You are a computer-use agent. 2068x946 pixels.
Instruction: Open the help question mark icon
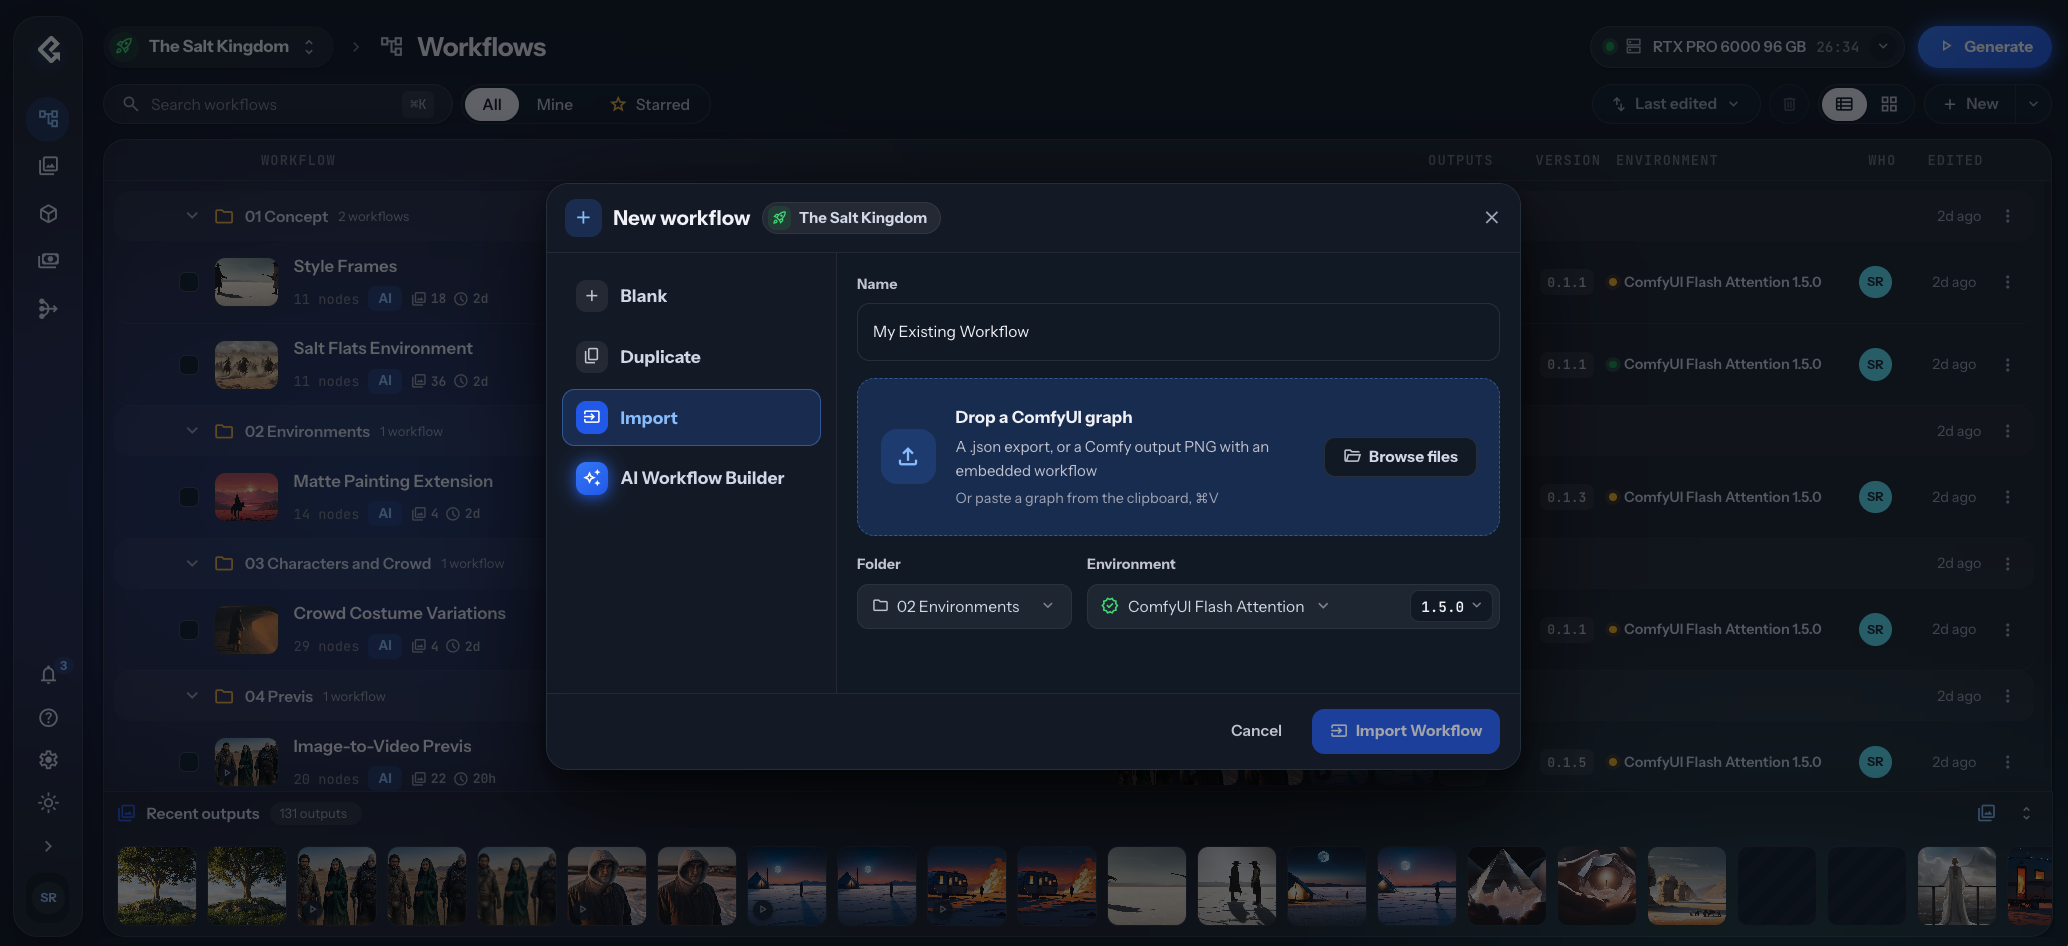tap(48, 718)
